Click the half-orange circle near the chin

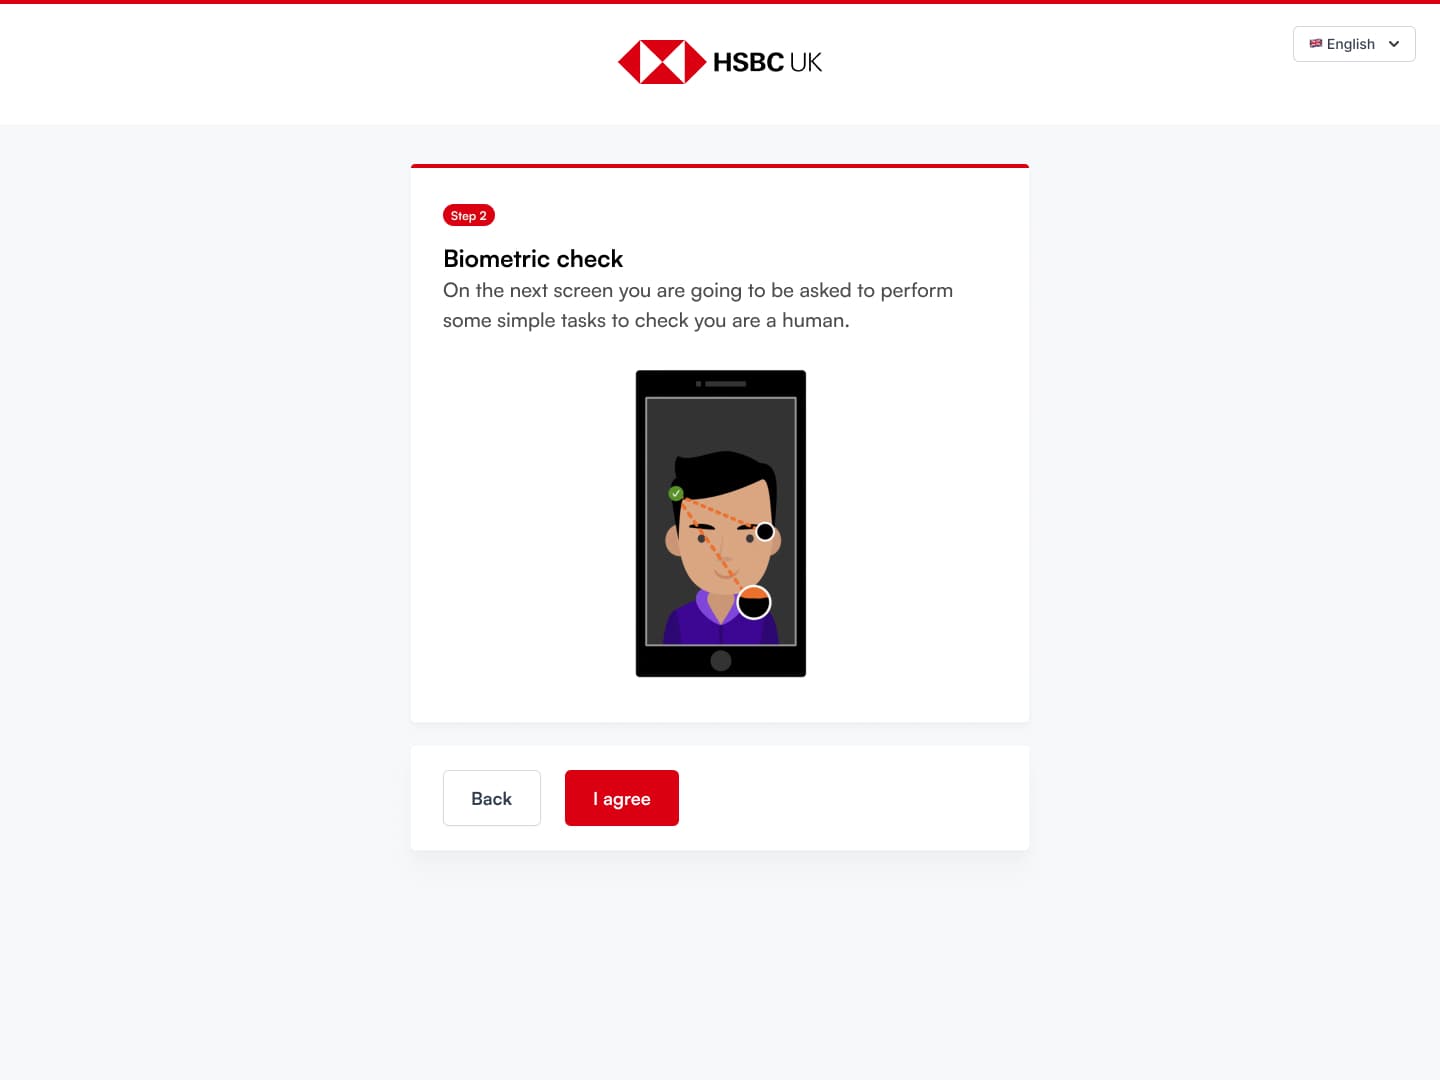point(754,602)
